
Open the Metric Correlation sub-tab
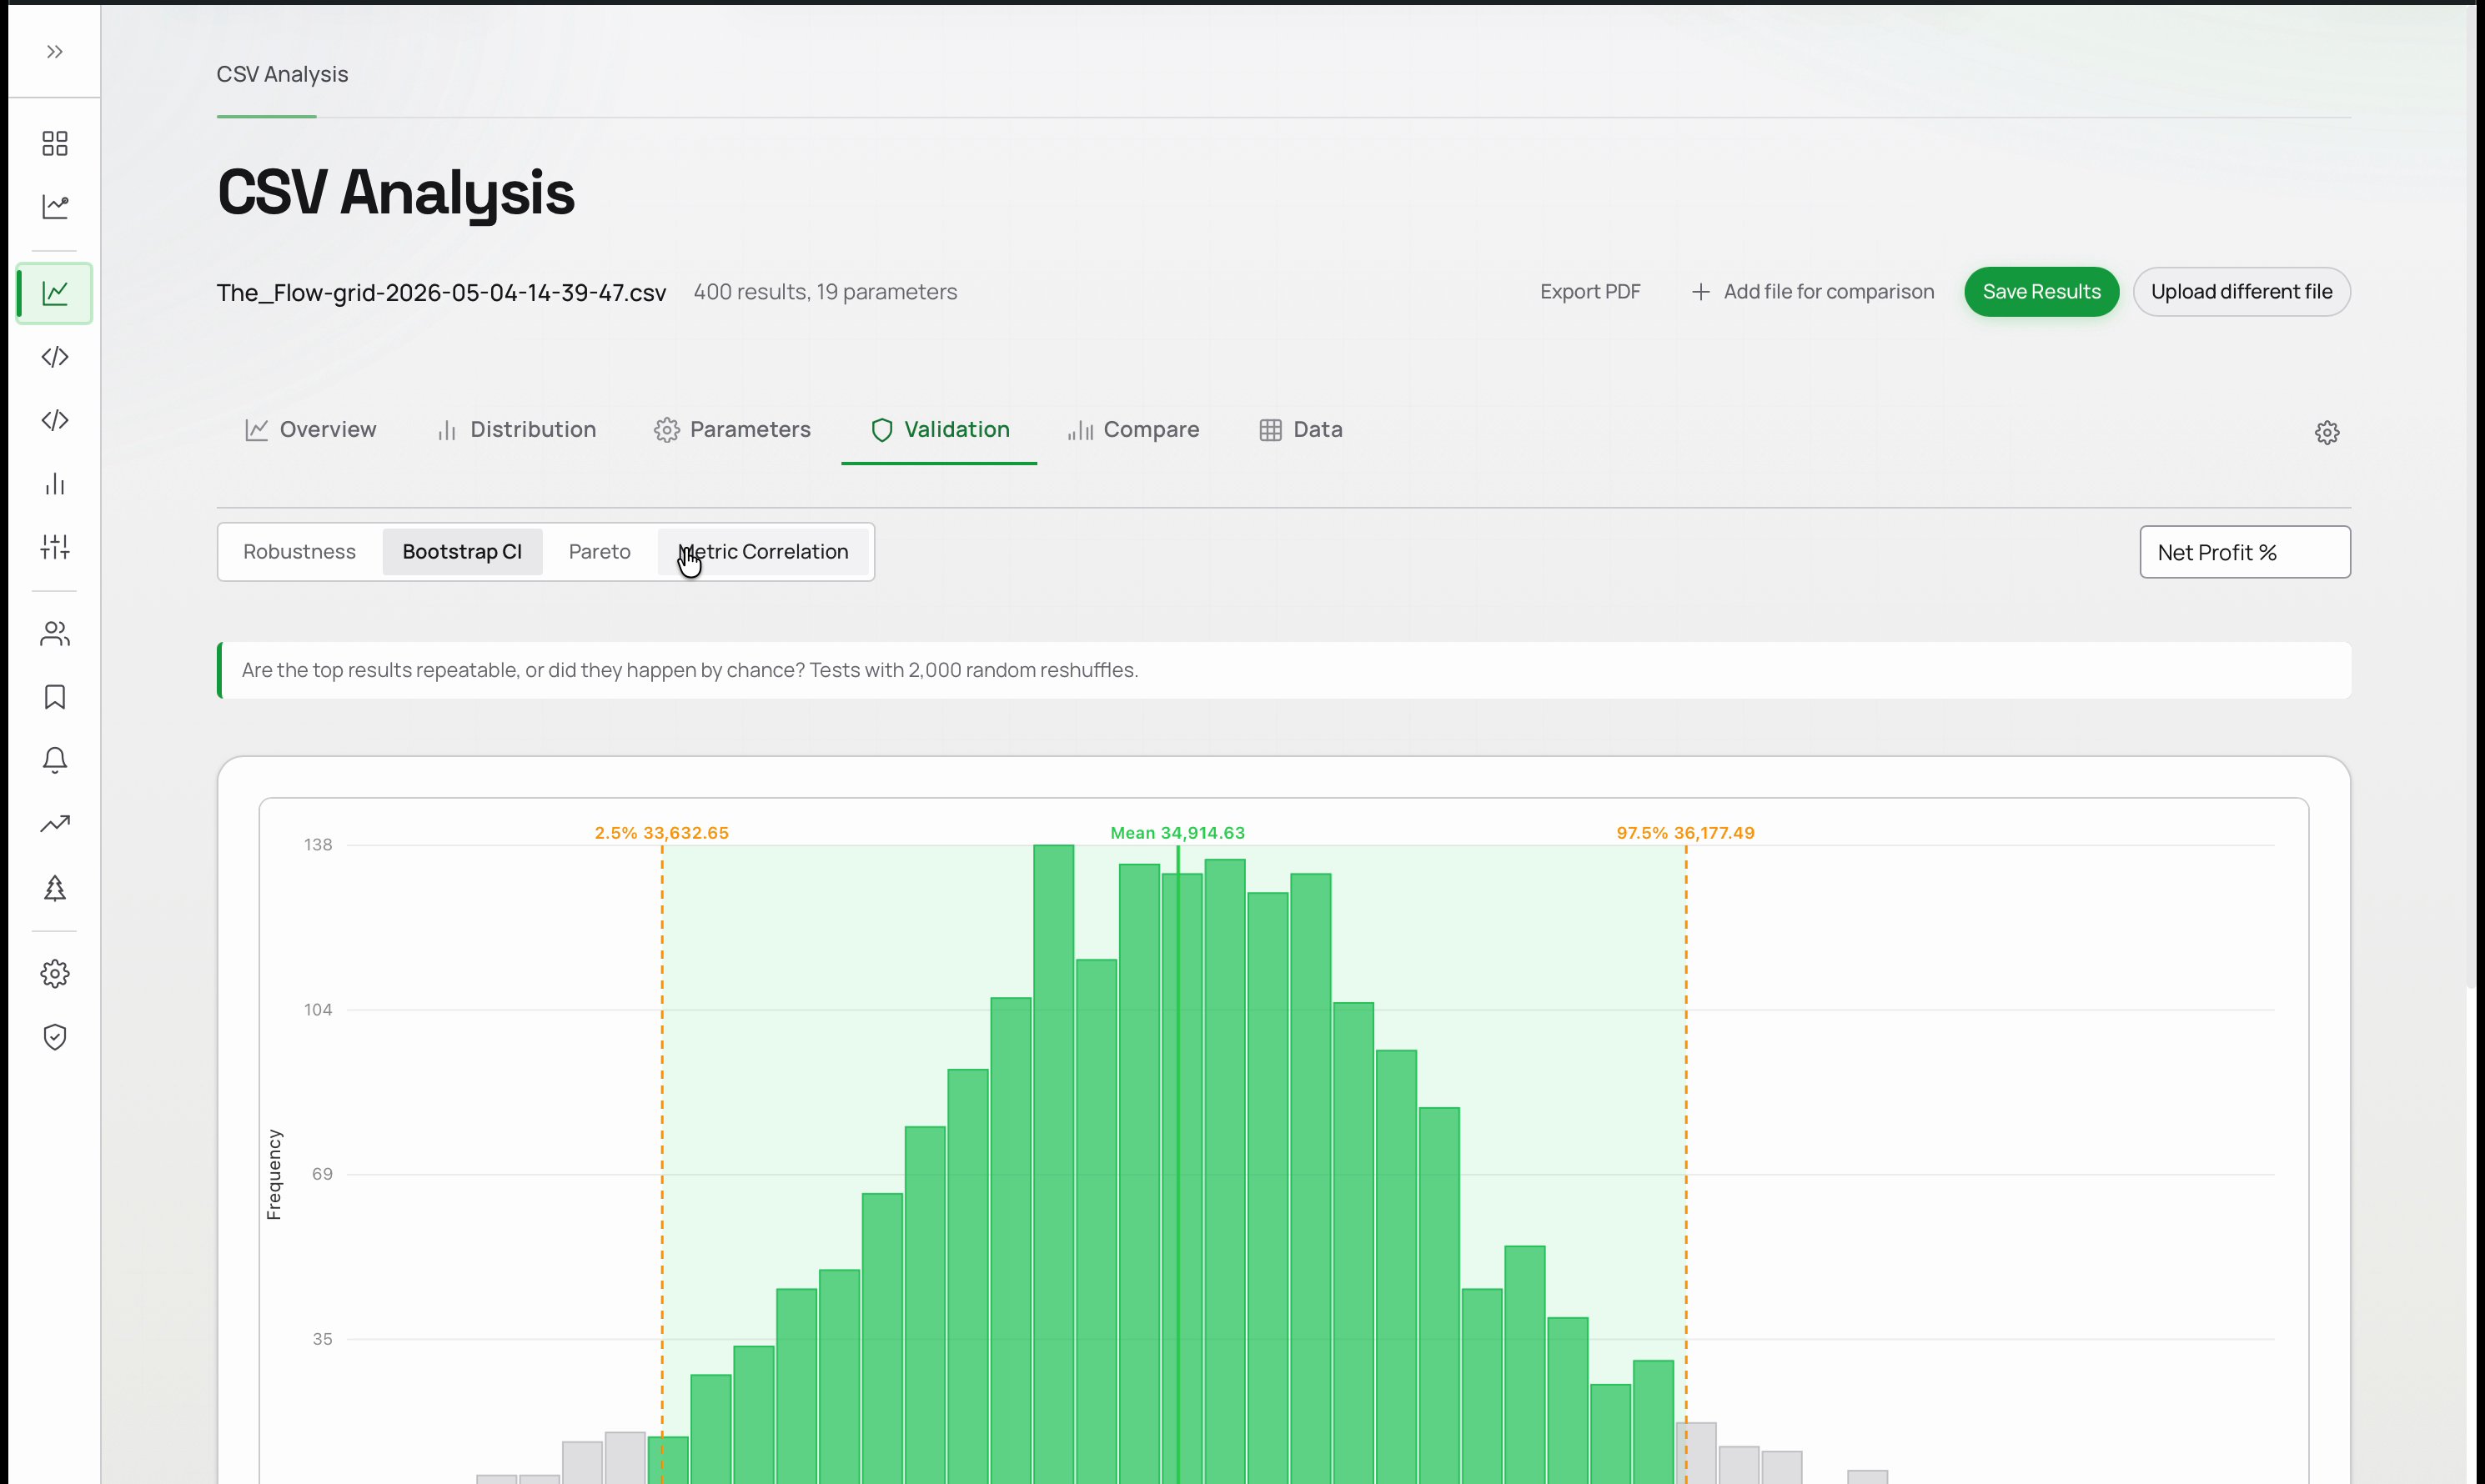click(x=763, y=552)
